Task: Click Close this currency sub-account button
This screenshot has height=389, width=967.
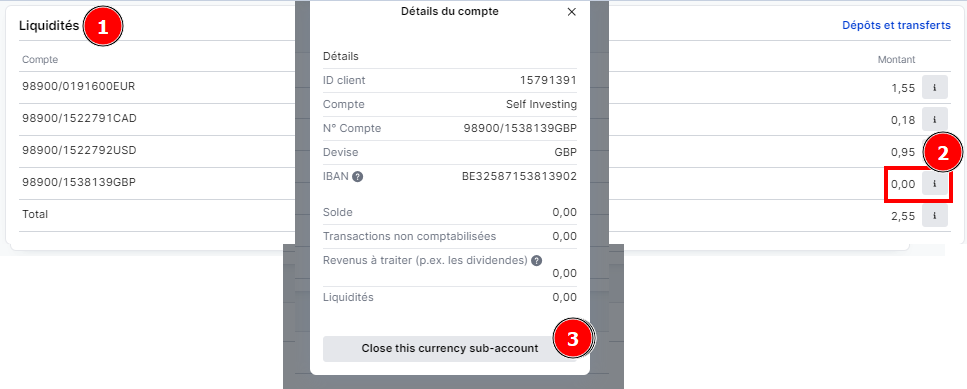Action: [450, 348]
